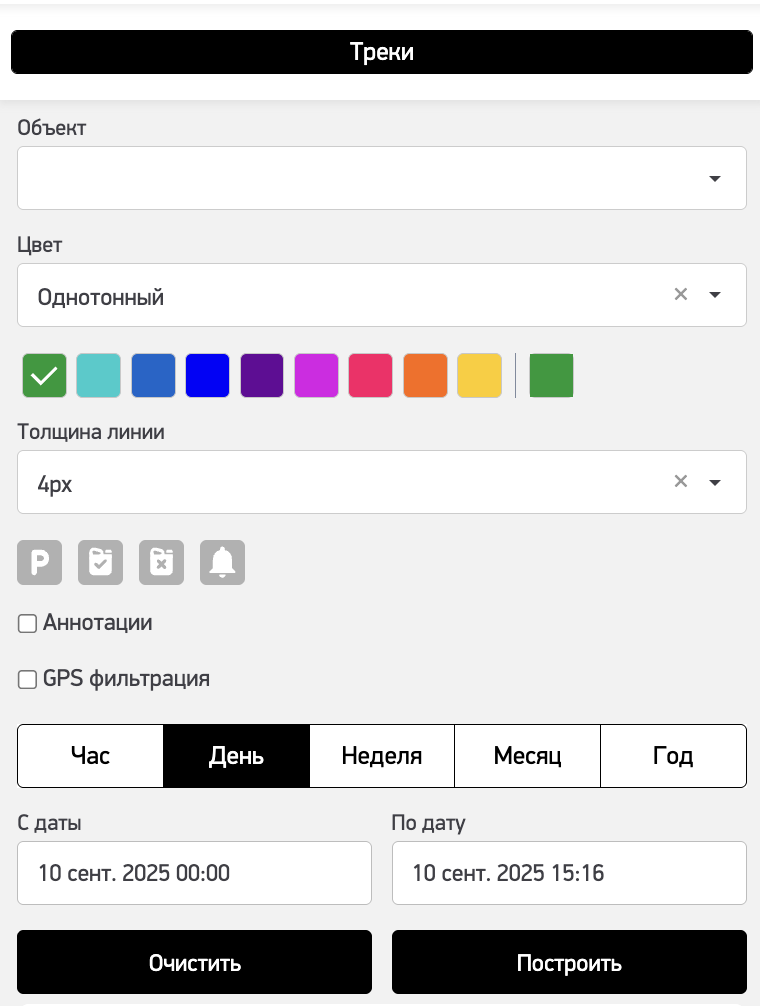
Task: Pick the purple color swatch
Action: 262,376
